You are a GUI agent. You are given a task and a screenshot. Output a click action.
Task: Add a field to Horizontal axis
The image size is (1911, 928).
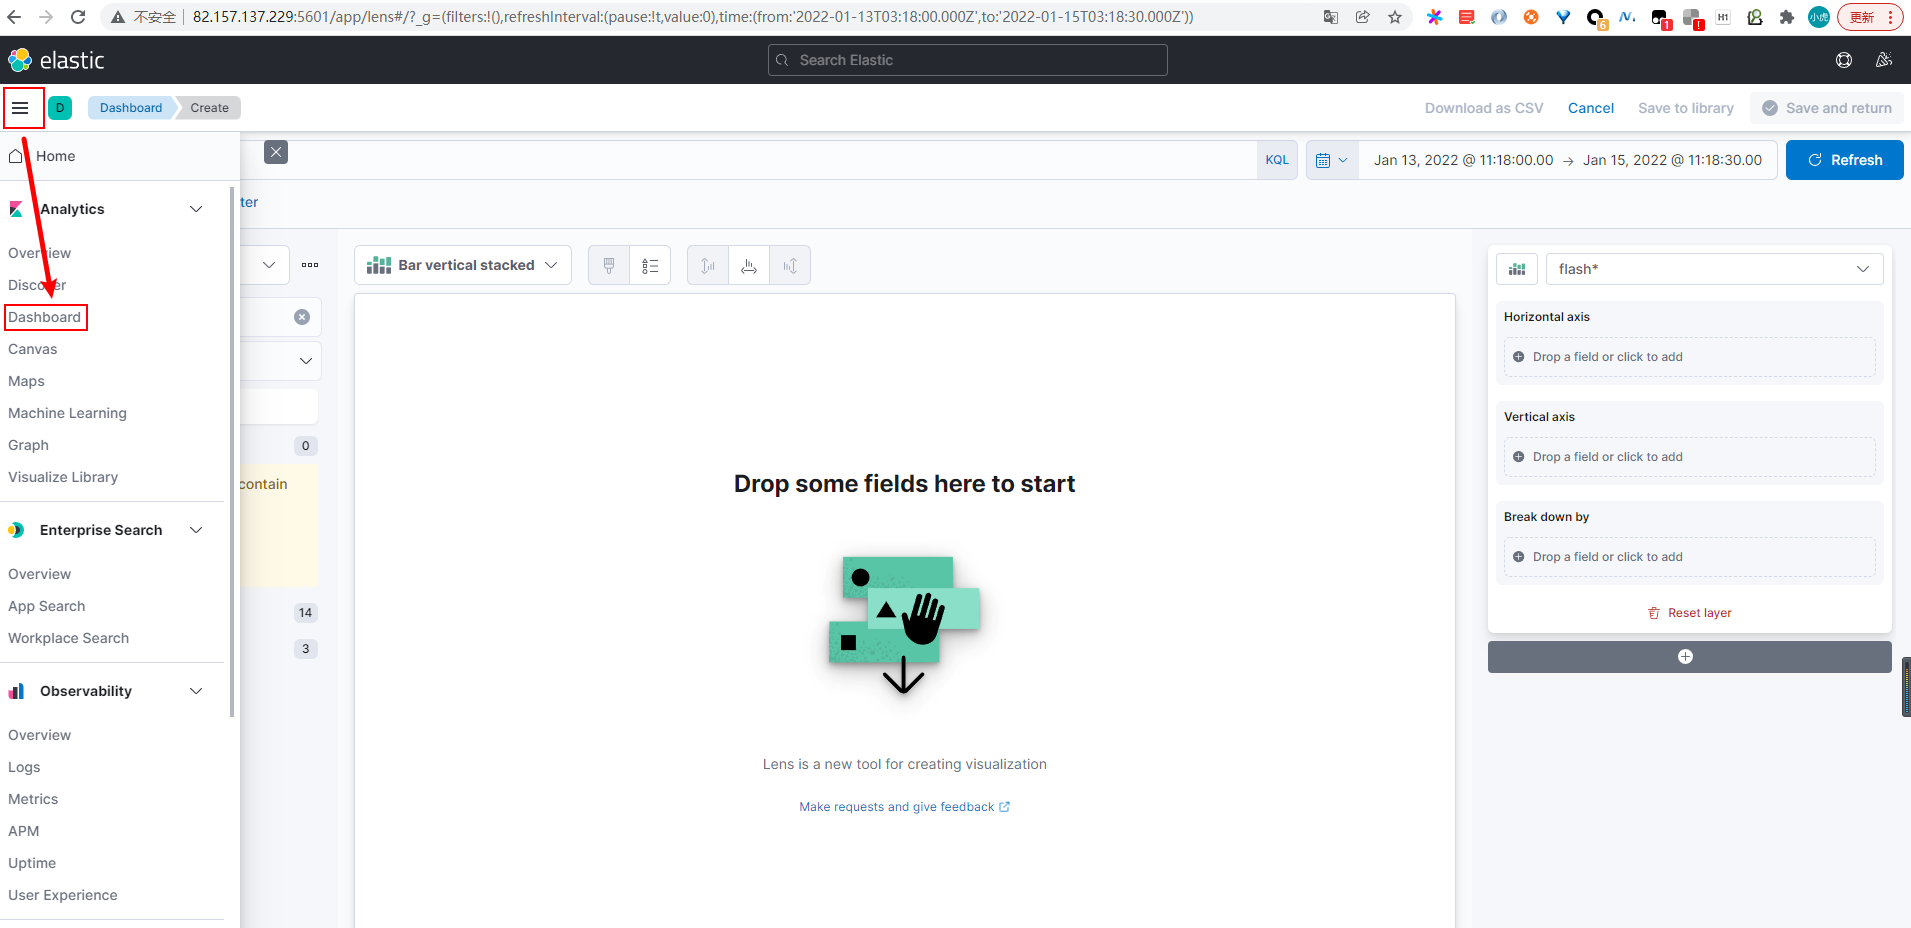coord(1689,357)
